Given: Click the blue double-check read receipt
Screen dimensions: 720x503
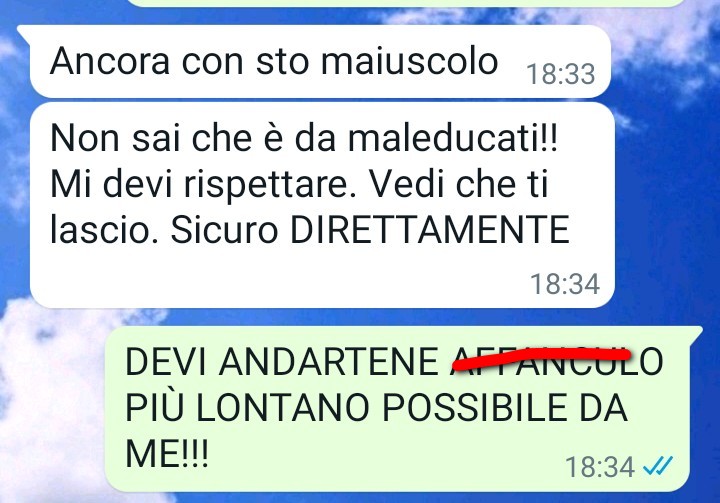Looking at the screenshot, I should [x=658, y=466].
